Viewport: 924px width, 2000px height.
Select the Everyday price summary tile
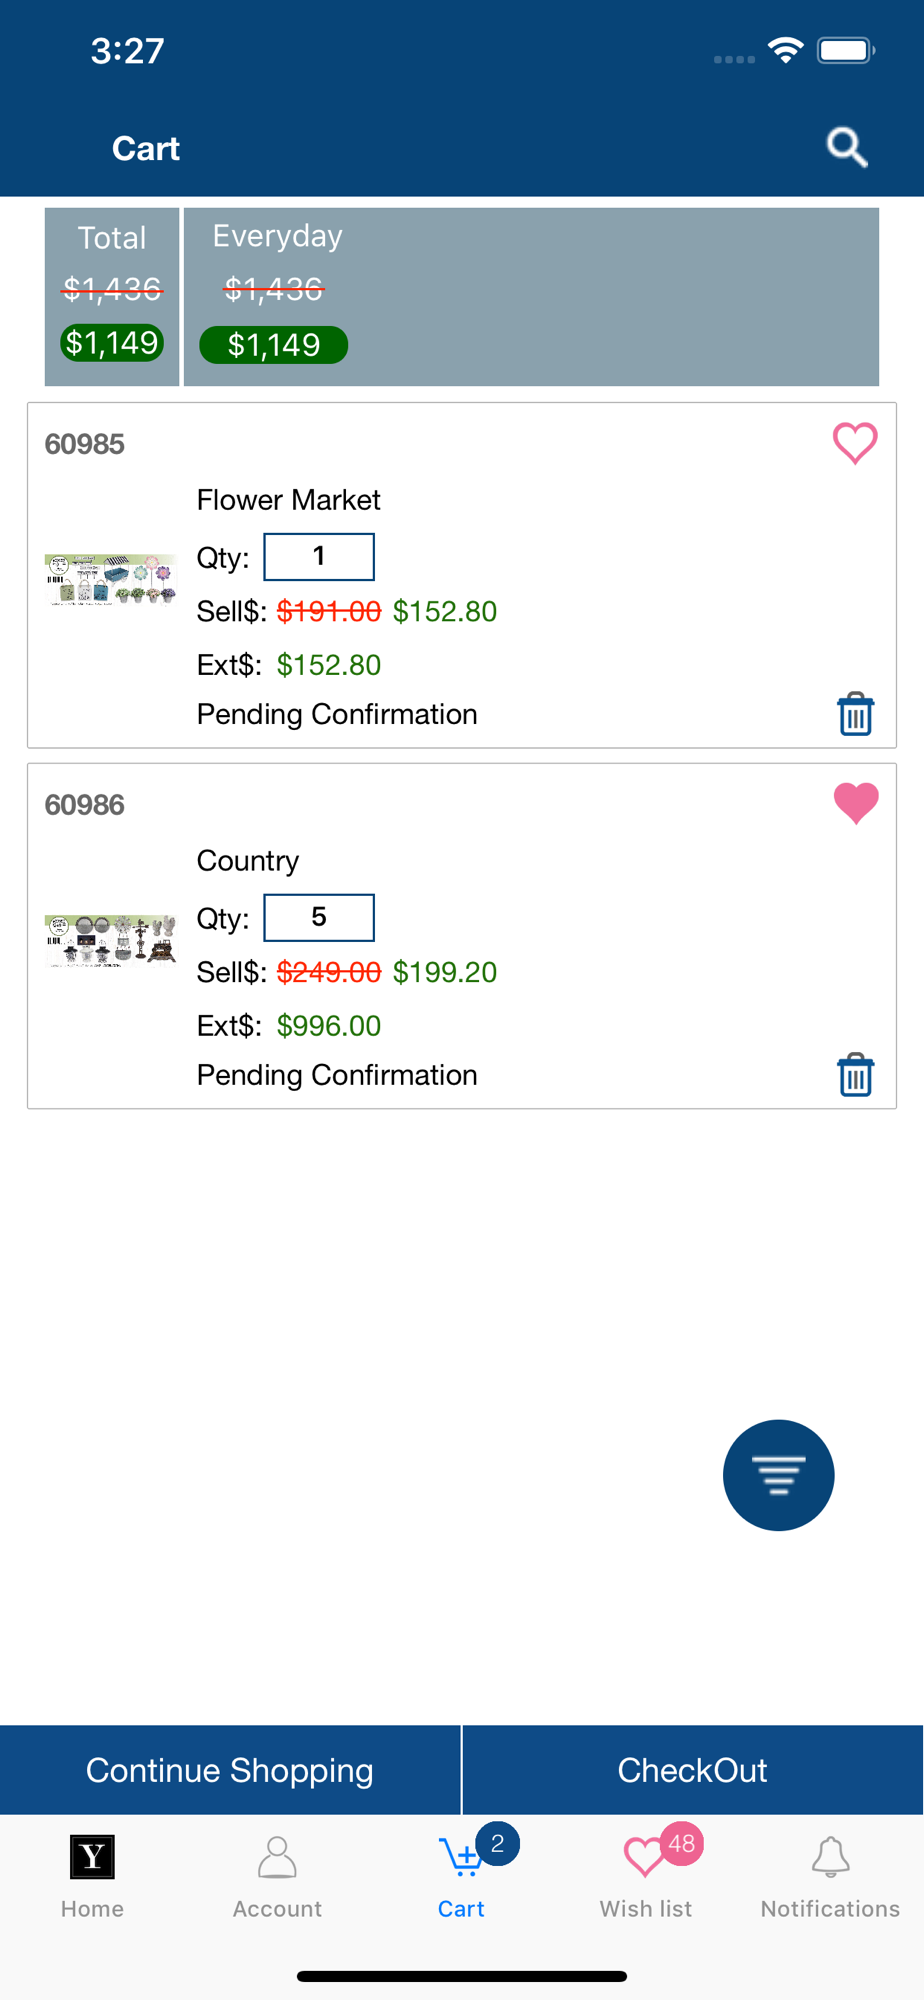[530, 296]
